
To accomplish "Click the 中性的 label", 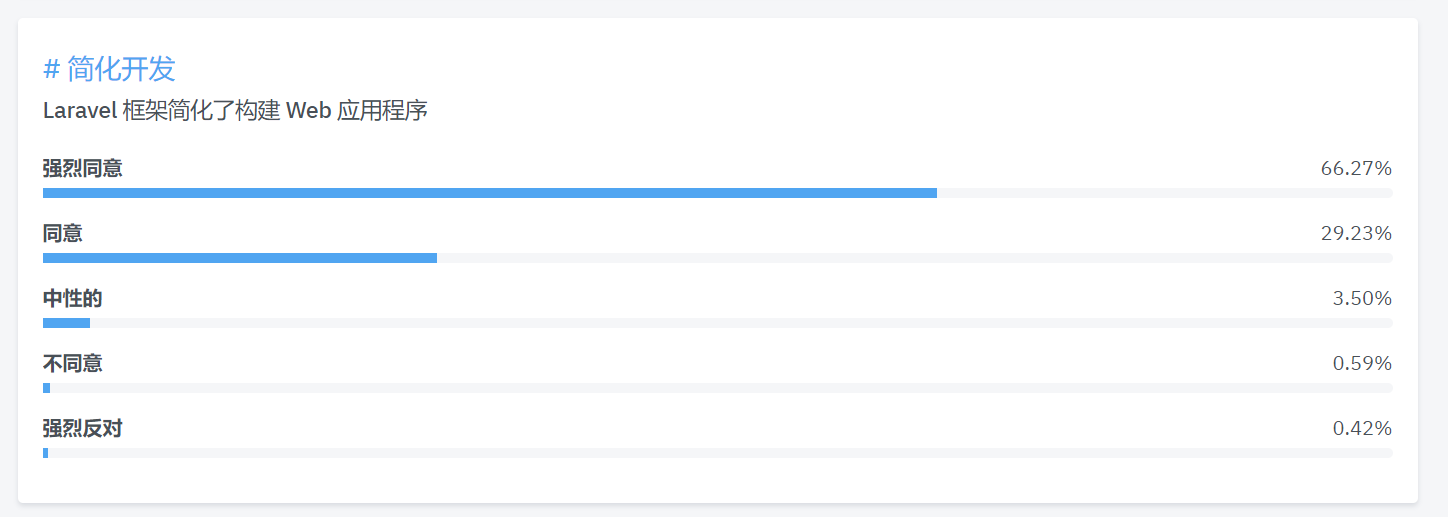I will point(73,298).
